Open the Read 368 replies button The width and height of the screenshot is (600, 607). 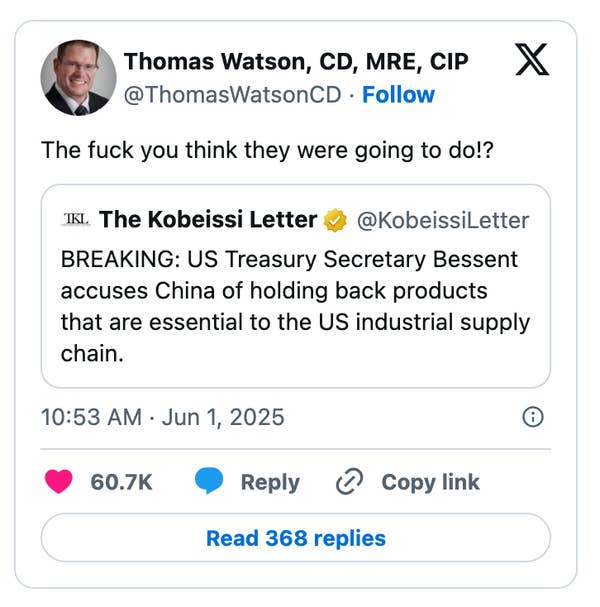click(296, 538)
